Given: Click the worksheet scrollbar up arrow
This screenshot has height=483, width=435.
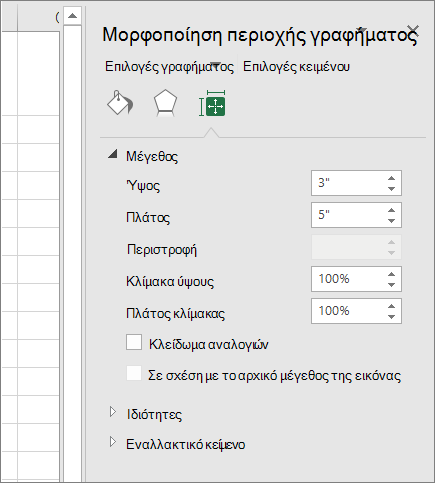Looking at the screenshot, I should tap(72, 16).
